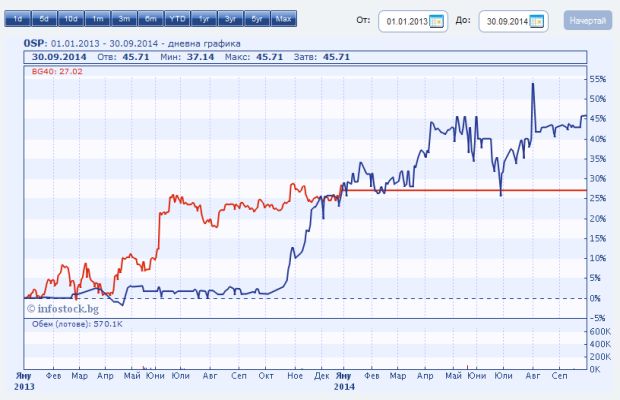Open the calendar icon for the До date
This screenshot has width=620, height=400.
[537, 21]
